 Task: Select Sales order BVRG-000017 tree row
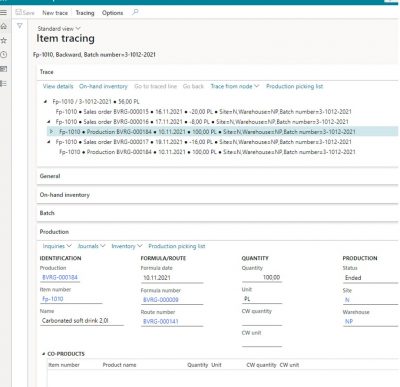[x=203, y=142]
